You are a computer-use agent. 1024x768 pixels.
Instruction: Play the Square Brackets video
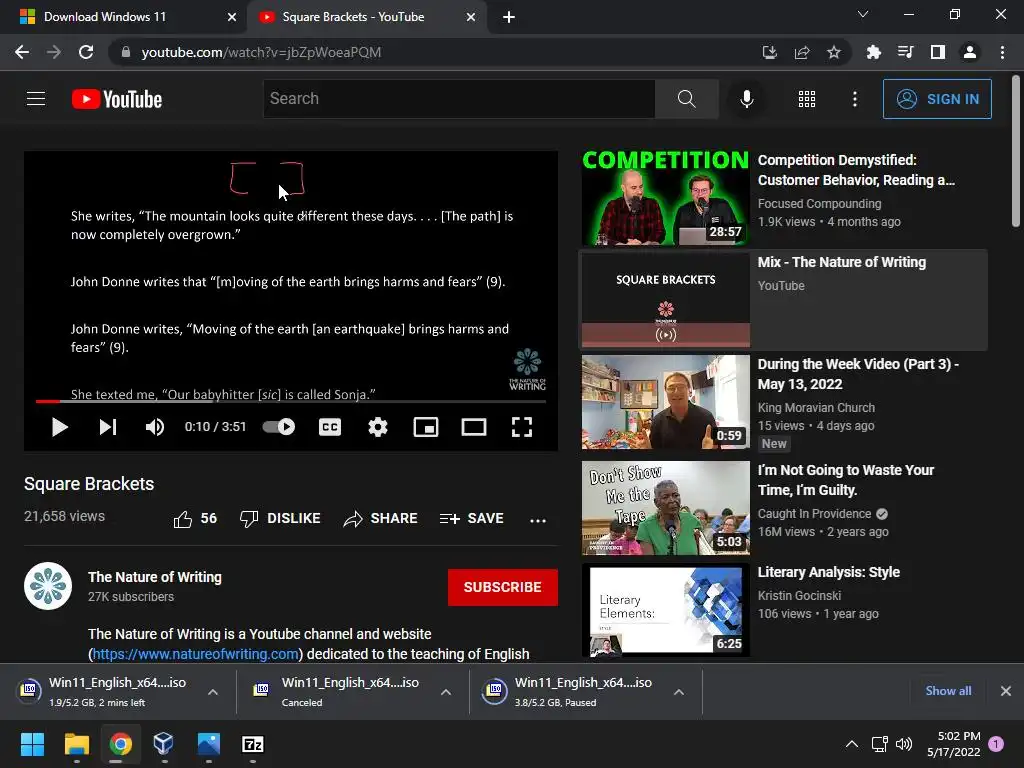click(59, 427)
